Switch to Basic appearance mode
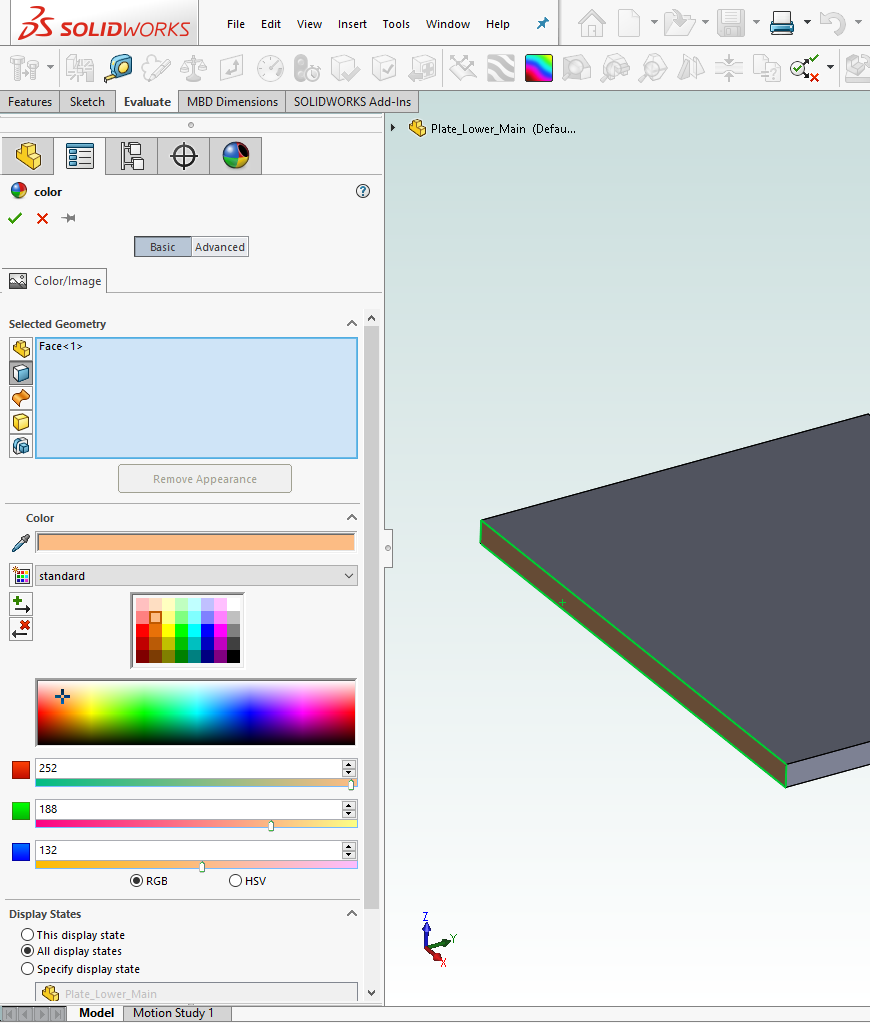870x1023 pixels. coord(163,247)
